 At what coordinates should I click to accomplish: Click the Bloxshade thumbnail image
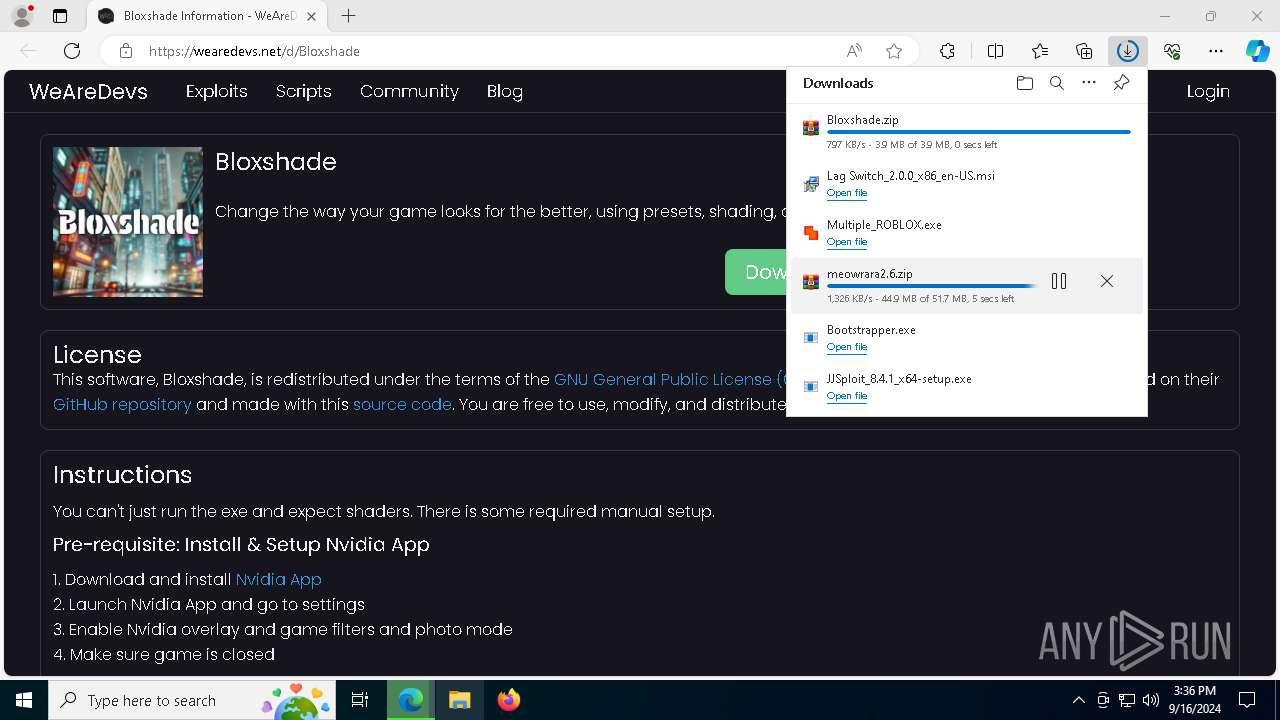coord(128,222)
